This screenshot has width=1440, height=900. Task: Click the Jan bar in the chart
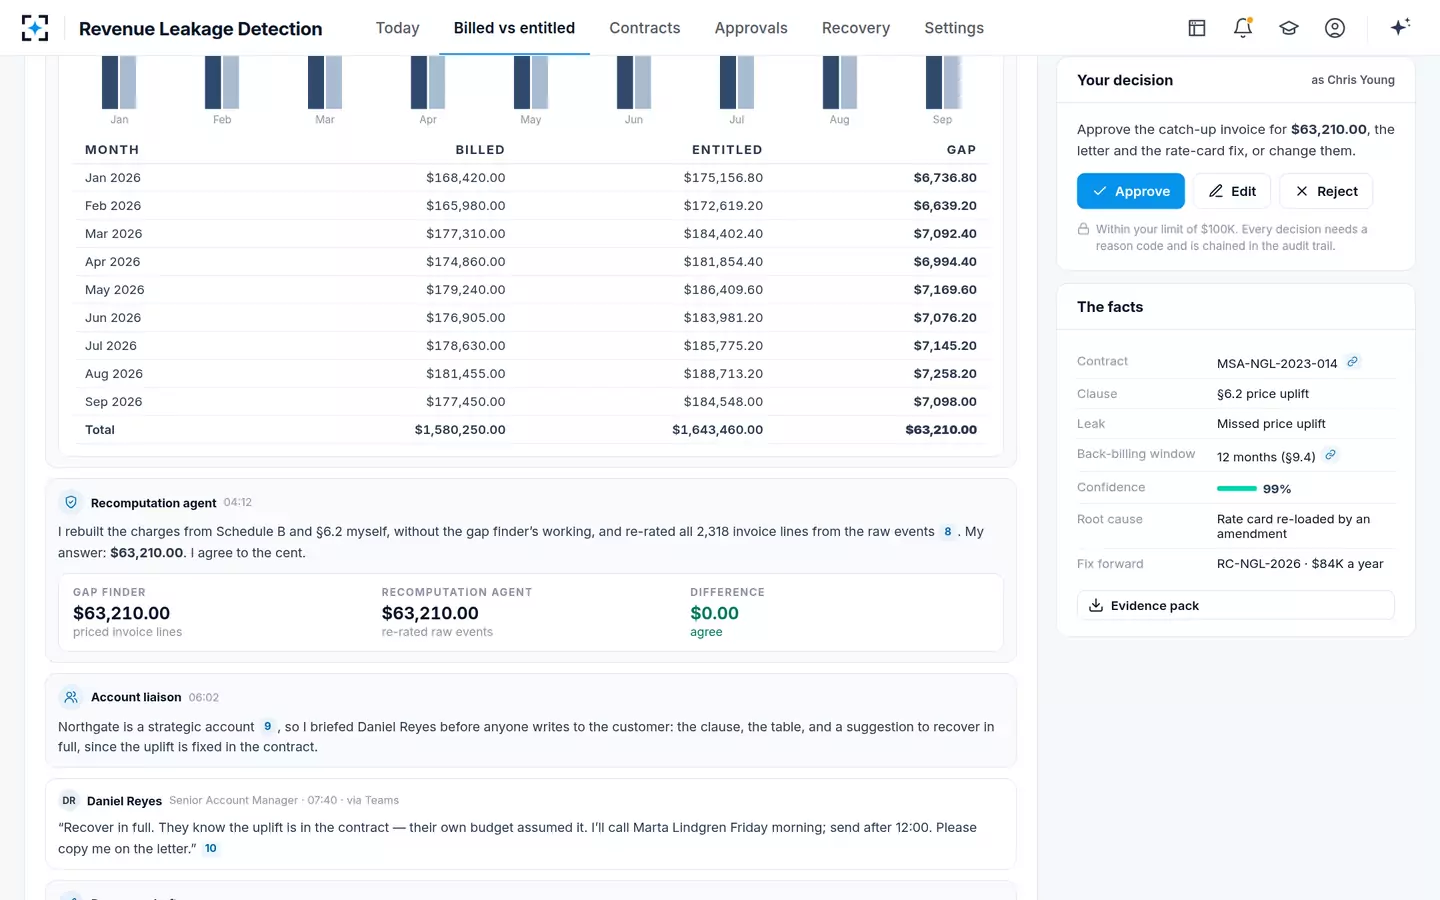point(119,82)
